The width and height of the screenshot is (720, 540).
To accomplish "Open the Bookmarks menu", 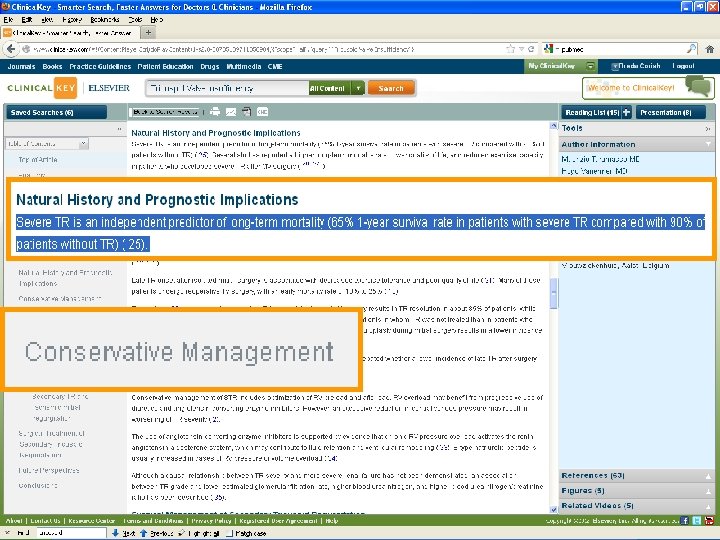I will pos(105,20).
